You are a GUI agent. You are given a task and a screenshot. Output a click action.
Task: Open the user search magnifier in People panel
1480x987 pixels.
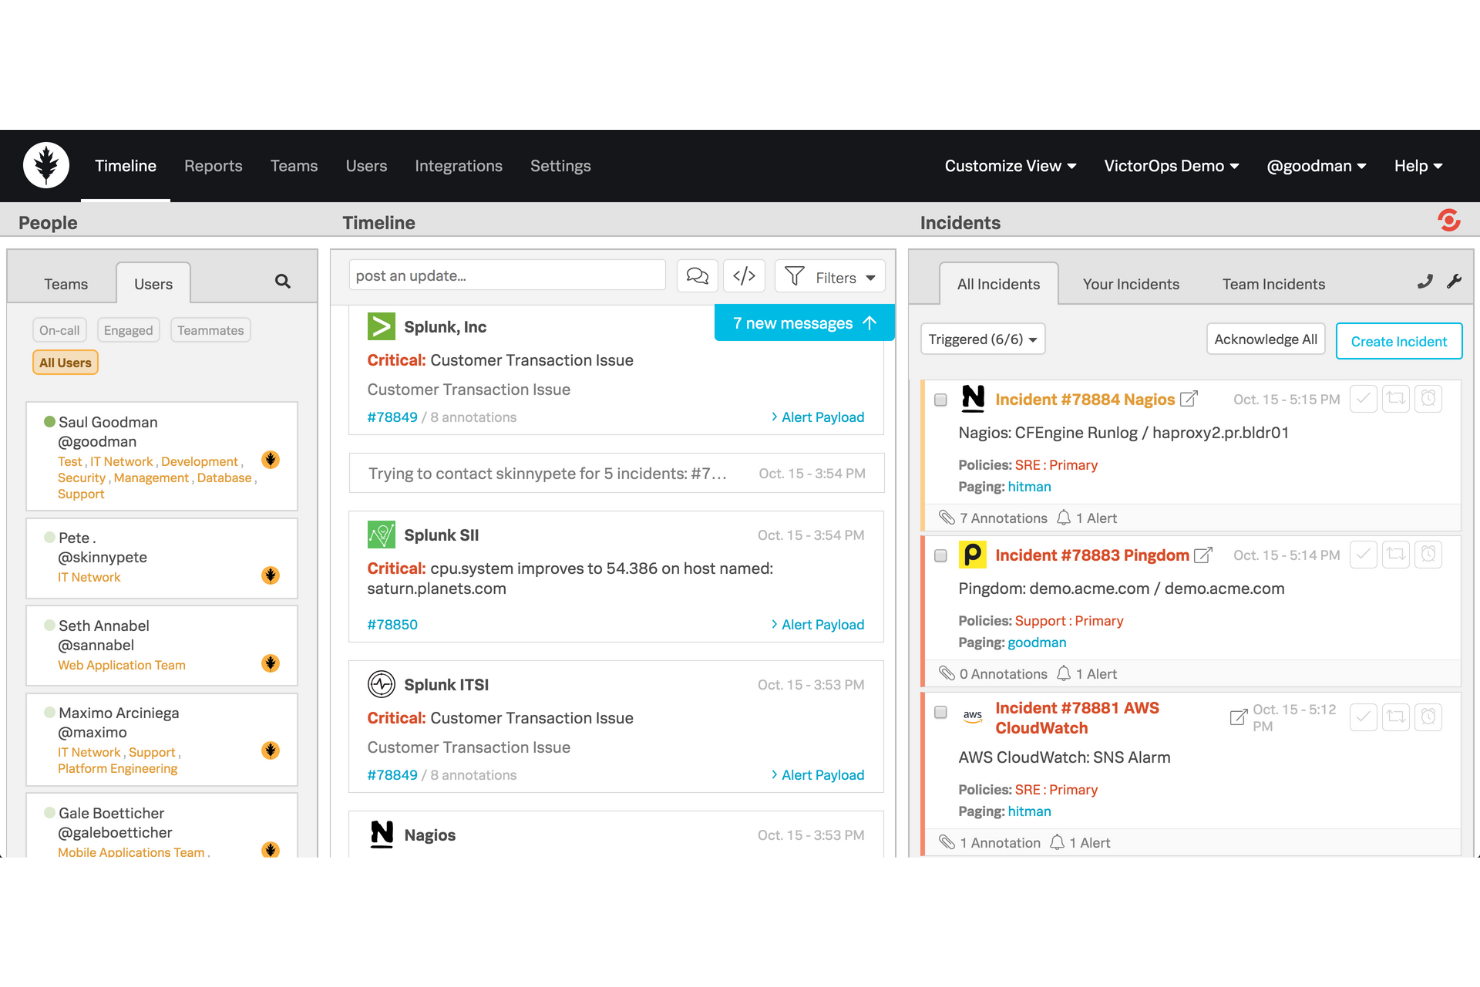pos(282,281)
